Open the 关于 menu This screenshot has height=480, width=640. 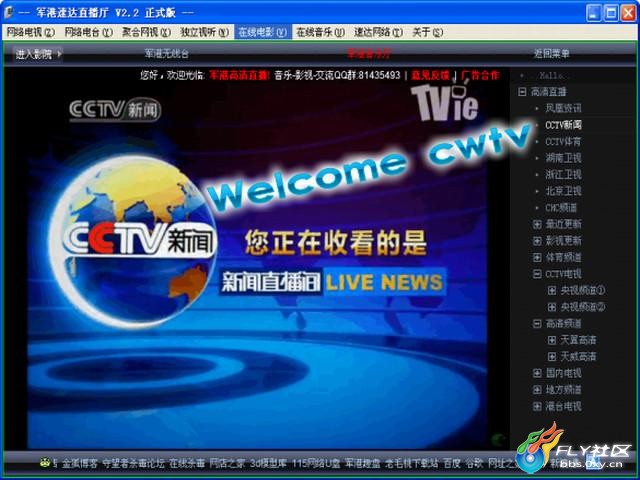coord(427,32)
